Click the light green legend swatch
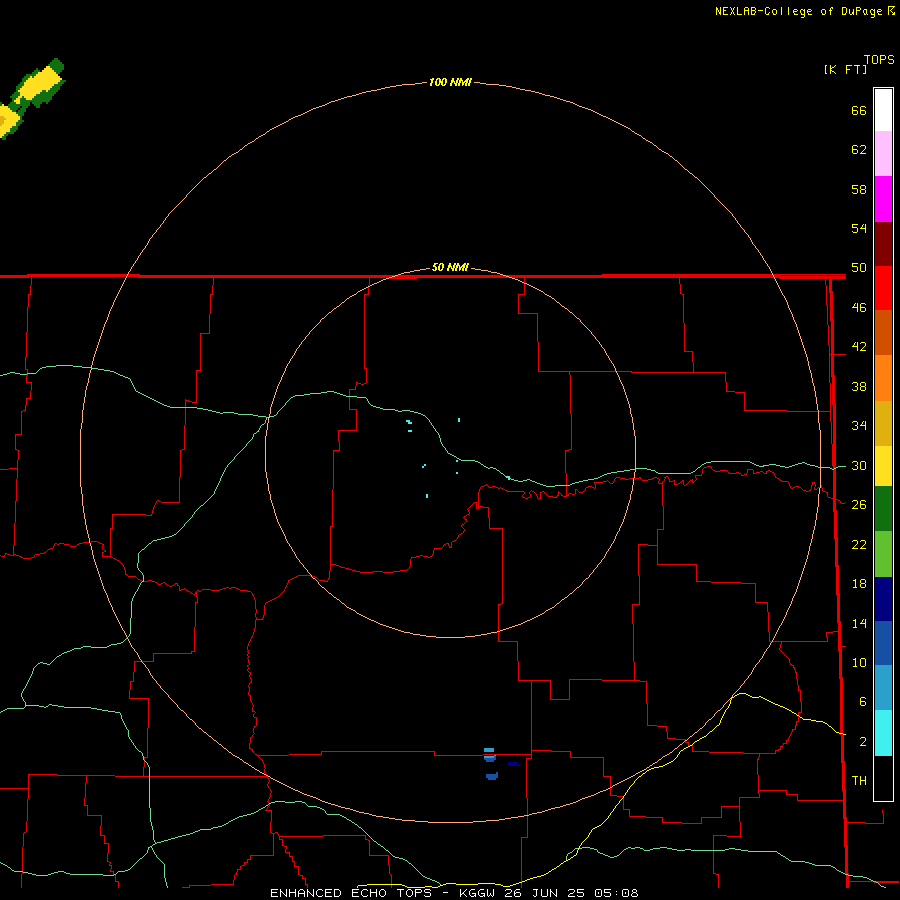This screenshot has width=900, height=900. [x=883, y=554]
